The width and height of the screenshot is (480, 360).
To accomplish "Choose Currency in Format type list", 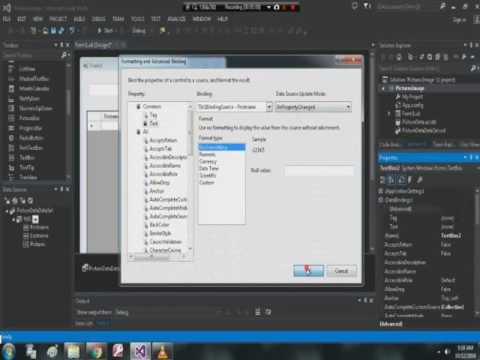I will click(x=208, y=161).
